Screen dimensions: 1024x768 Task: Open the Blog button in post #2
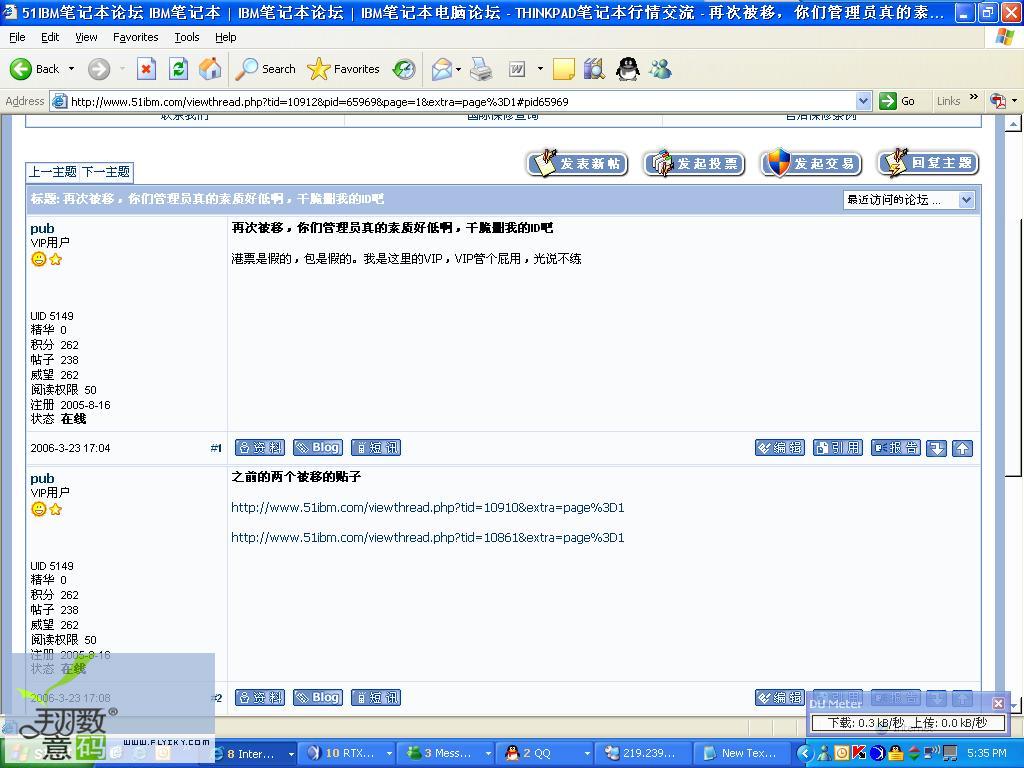pos(318,697)
